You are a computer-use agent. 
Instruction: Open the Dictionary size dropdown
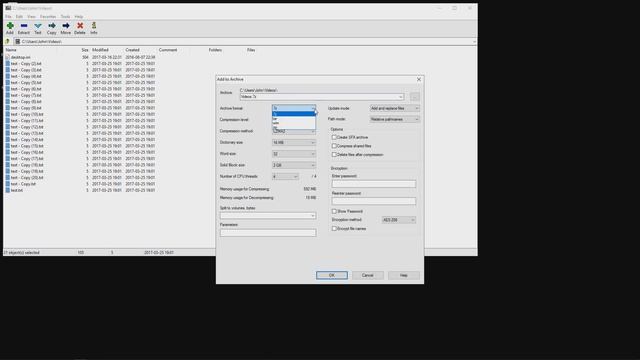[294, 142]
